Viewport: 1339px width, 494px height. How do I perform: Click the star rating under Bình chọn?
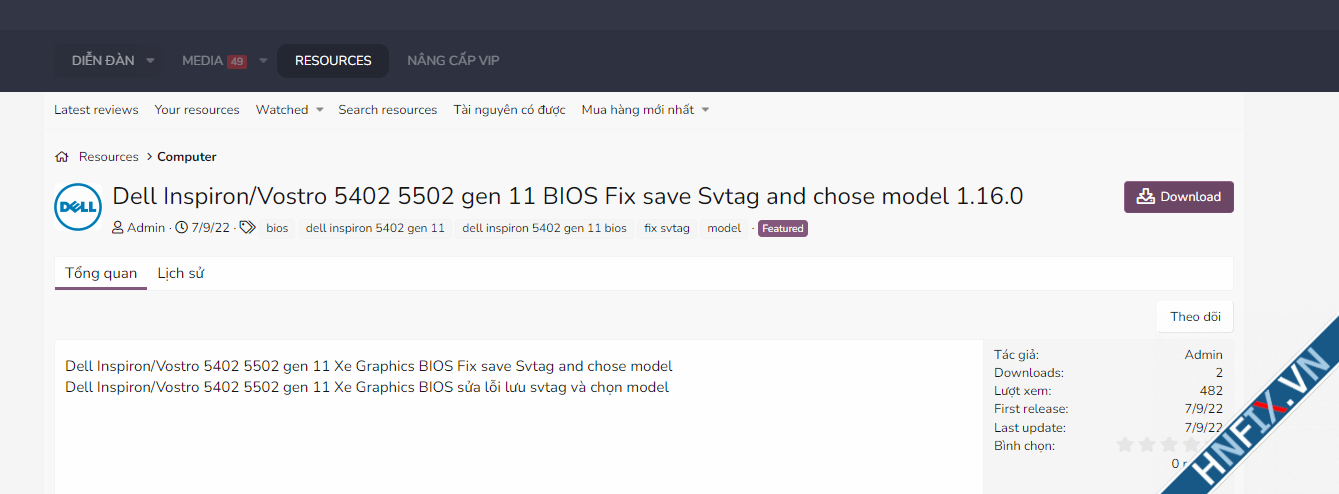(1160, 445)
